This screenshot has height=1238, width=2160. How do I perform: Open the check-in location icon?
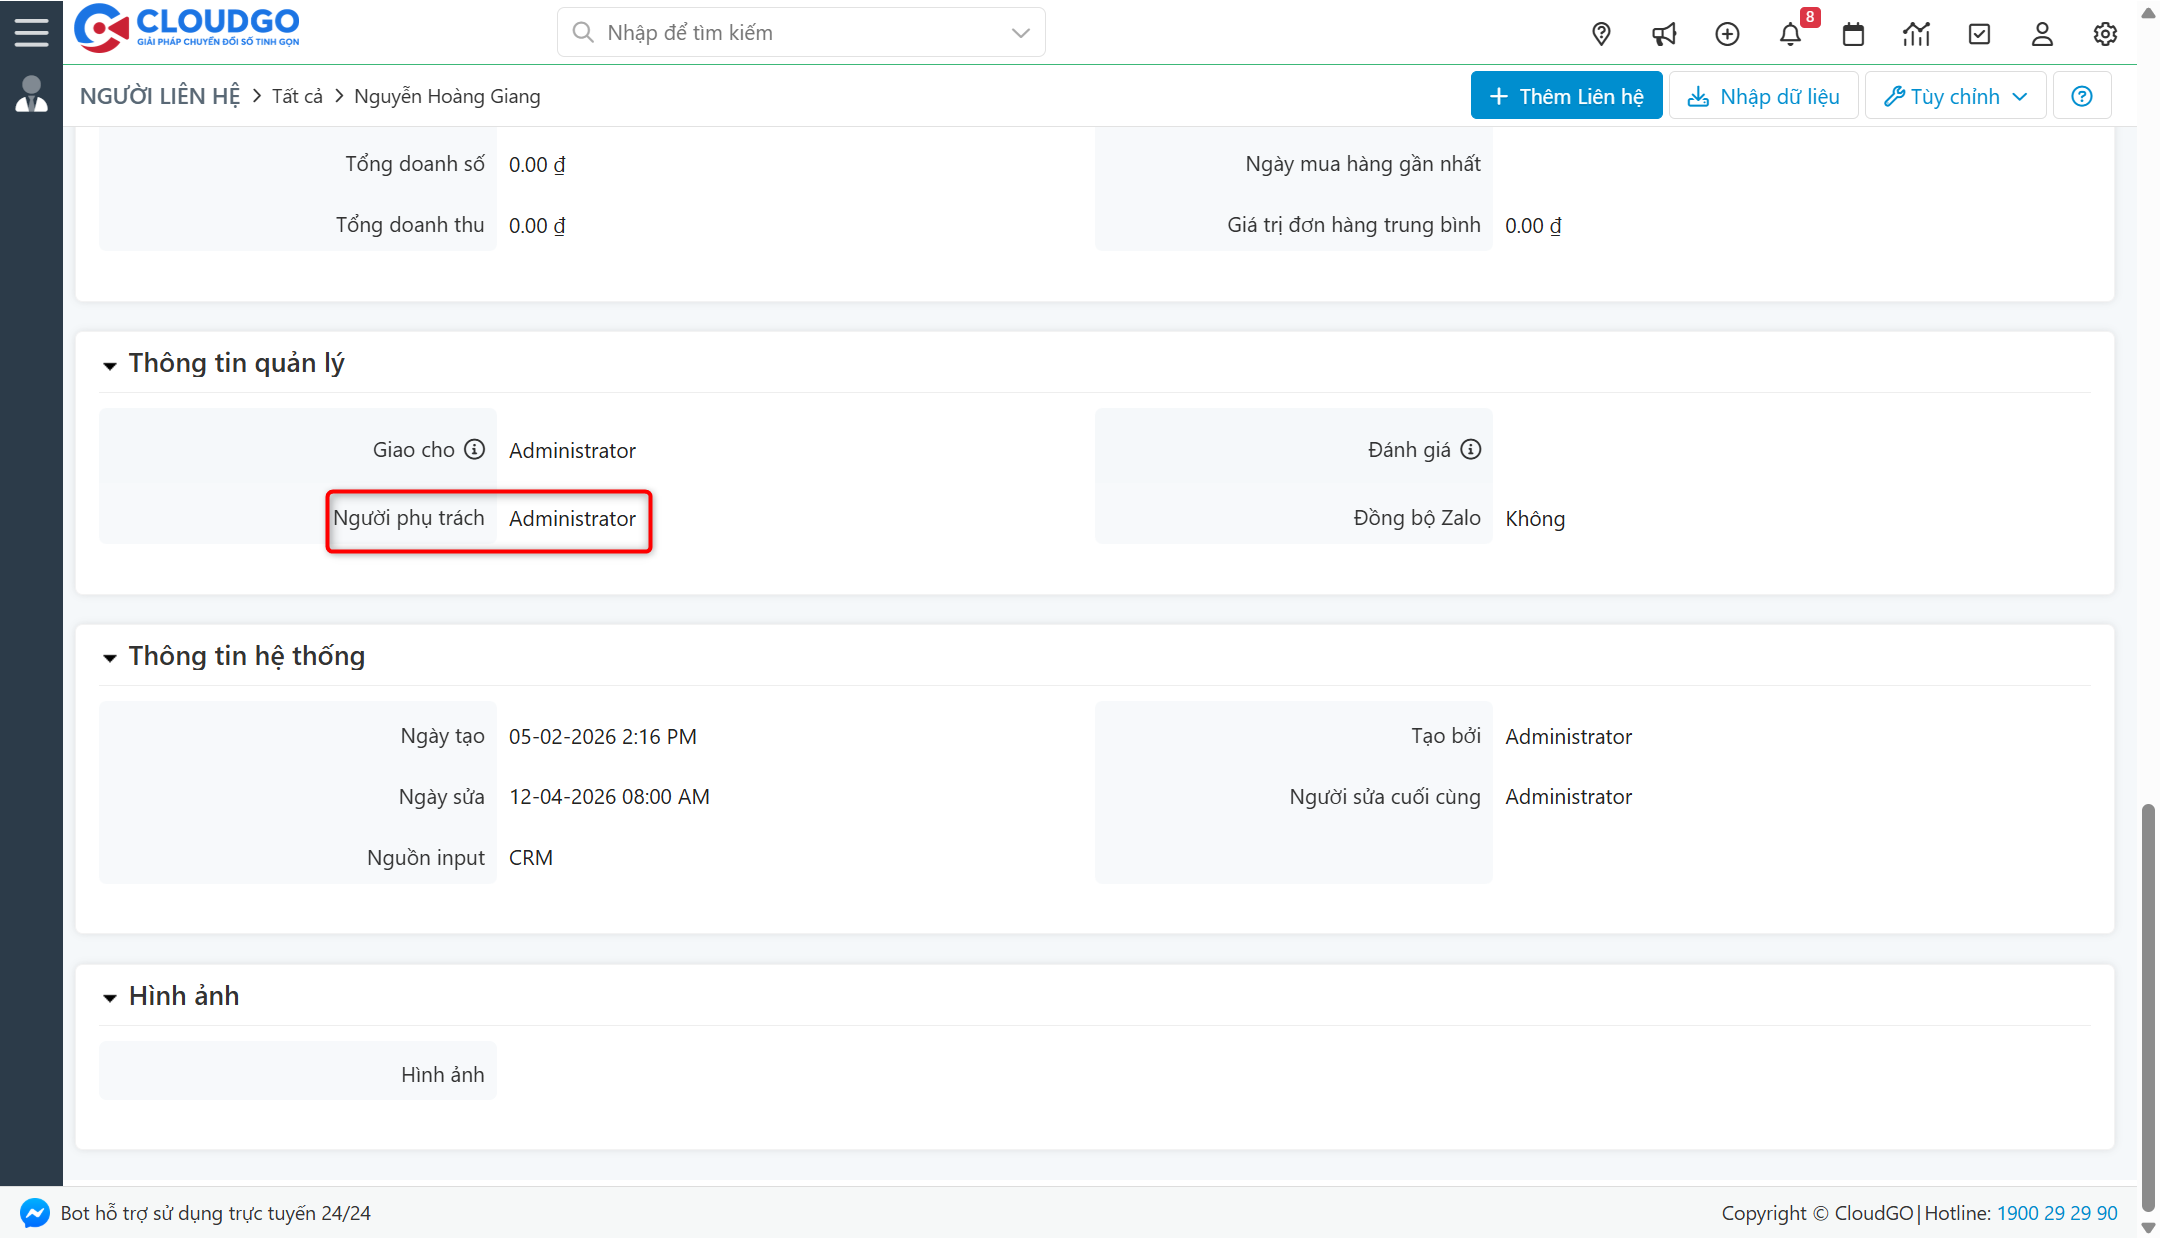point(1601,33)
